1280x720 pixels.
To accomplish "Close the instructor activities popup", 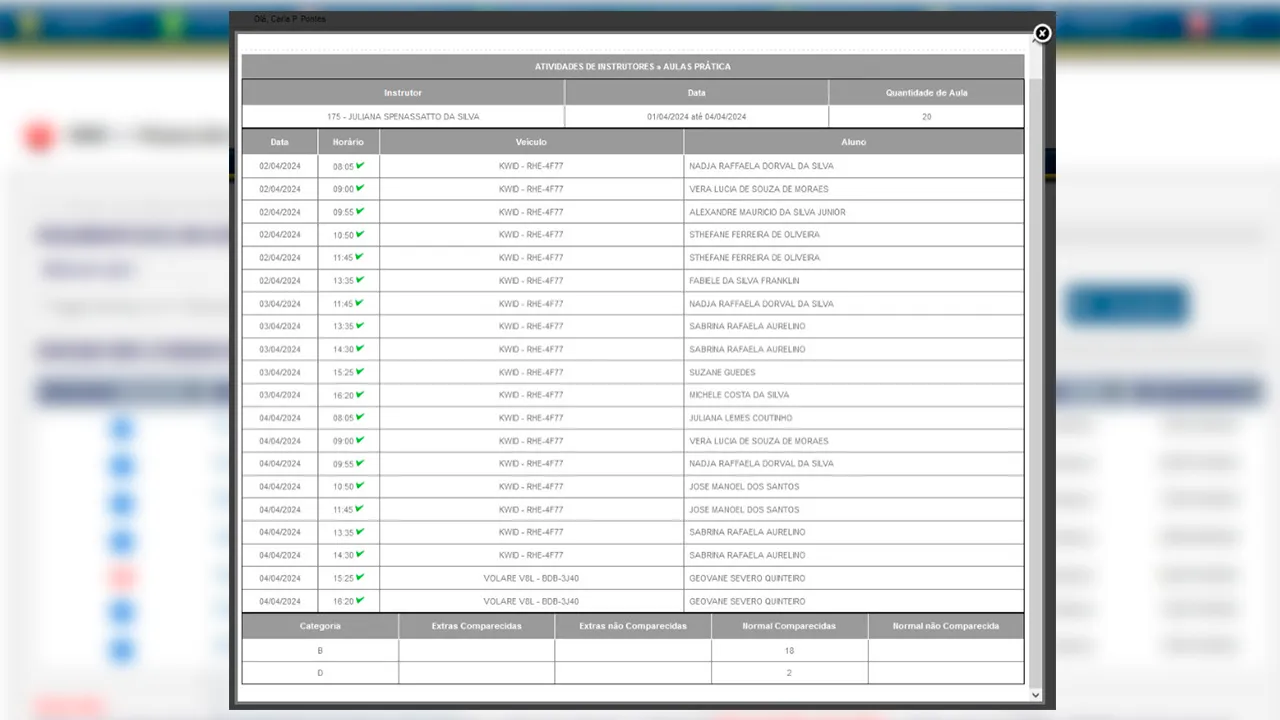I will click(1042, 34).
